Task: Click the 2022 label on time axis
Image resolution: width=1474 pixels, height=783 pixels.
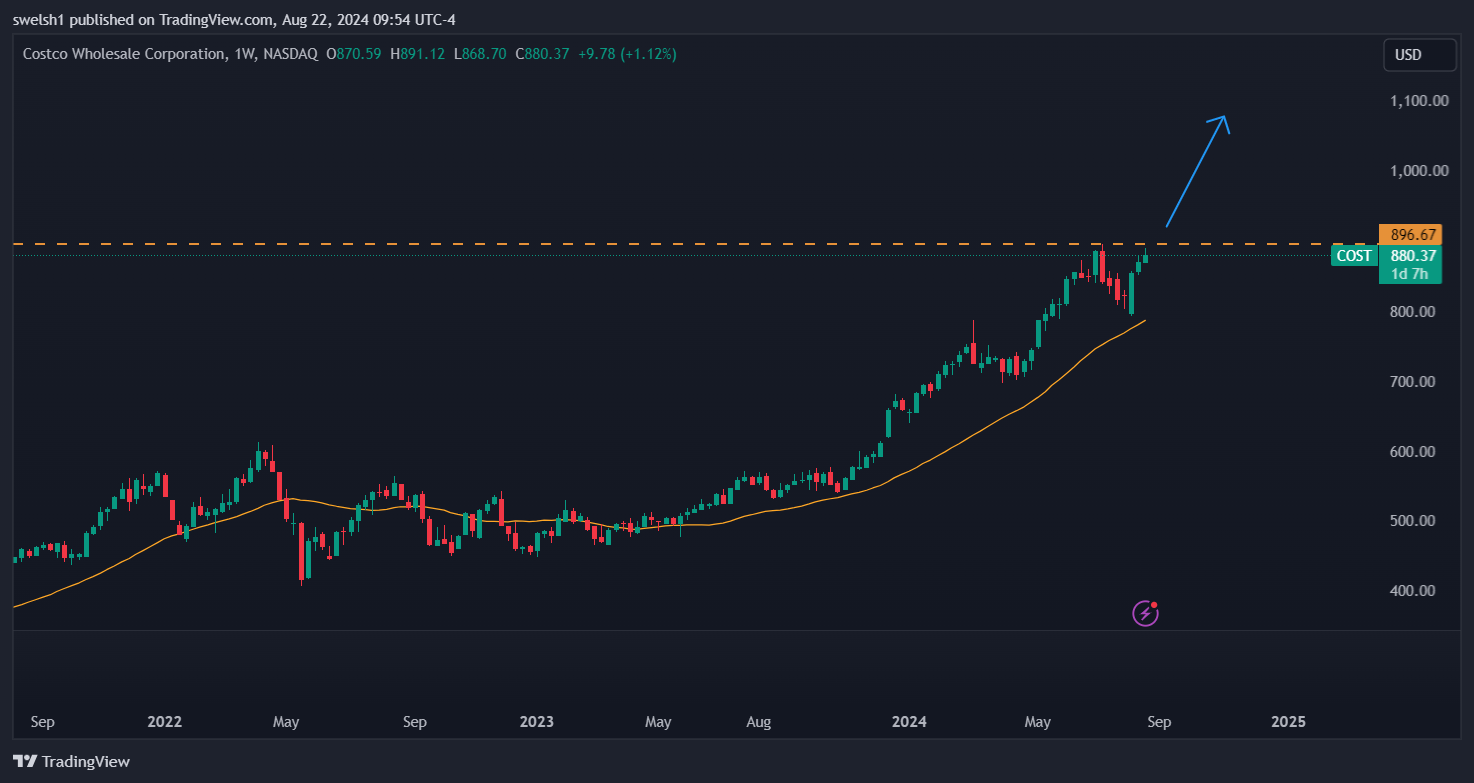Action: [x=164, y=721]
